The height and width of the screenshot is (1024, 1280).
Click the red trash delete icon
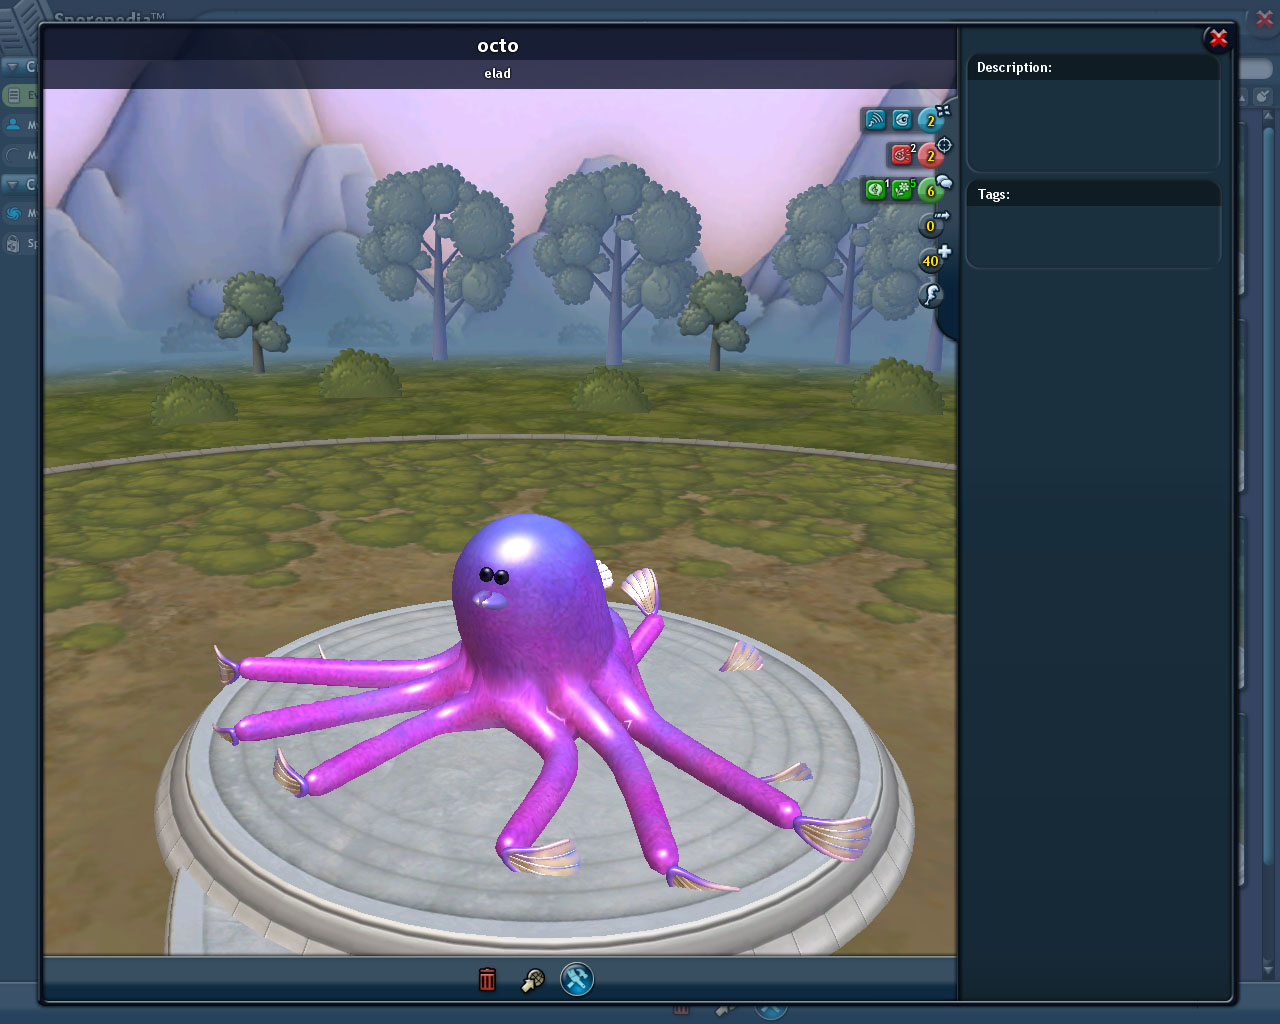(487, 979)
